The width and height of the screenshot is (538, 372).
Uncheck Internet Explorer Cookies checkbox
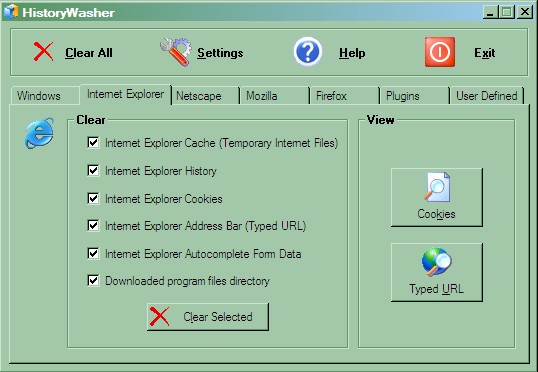pyautogui.click(x=93, y=198)
